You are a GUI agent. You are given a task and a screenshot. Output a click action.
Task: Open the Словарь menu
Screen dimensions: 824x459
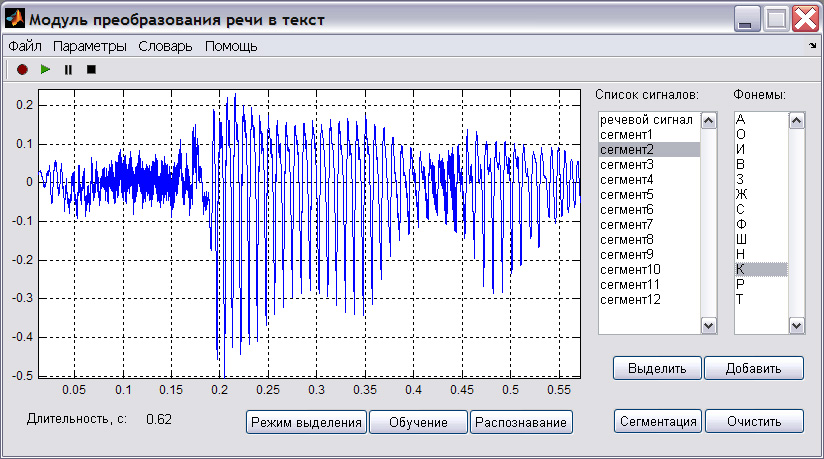(166, 46)
